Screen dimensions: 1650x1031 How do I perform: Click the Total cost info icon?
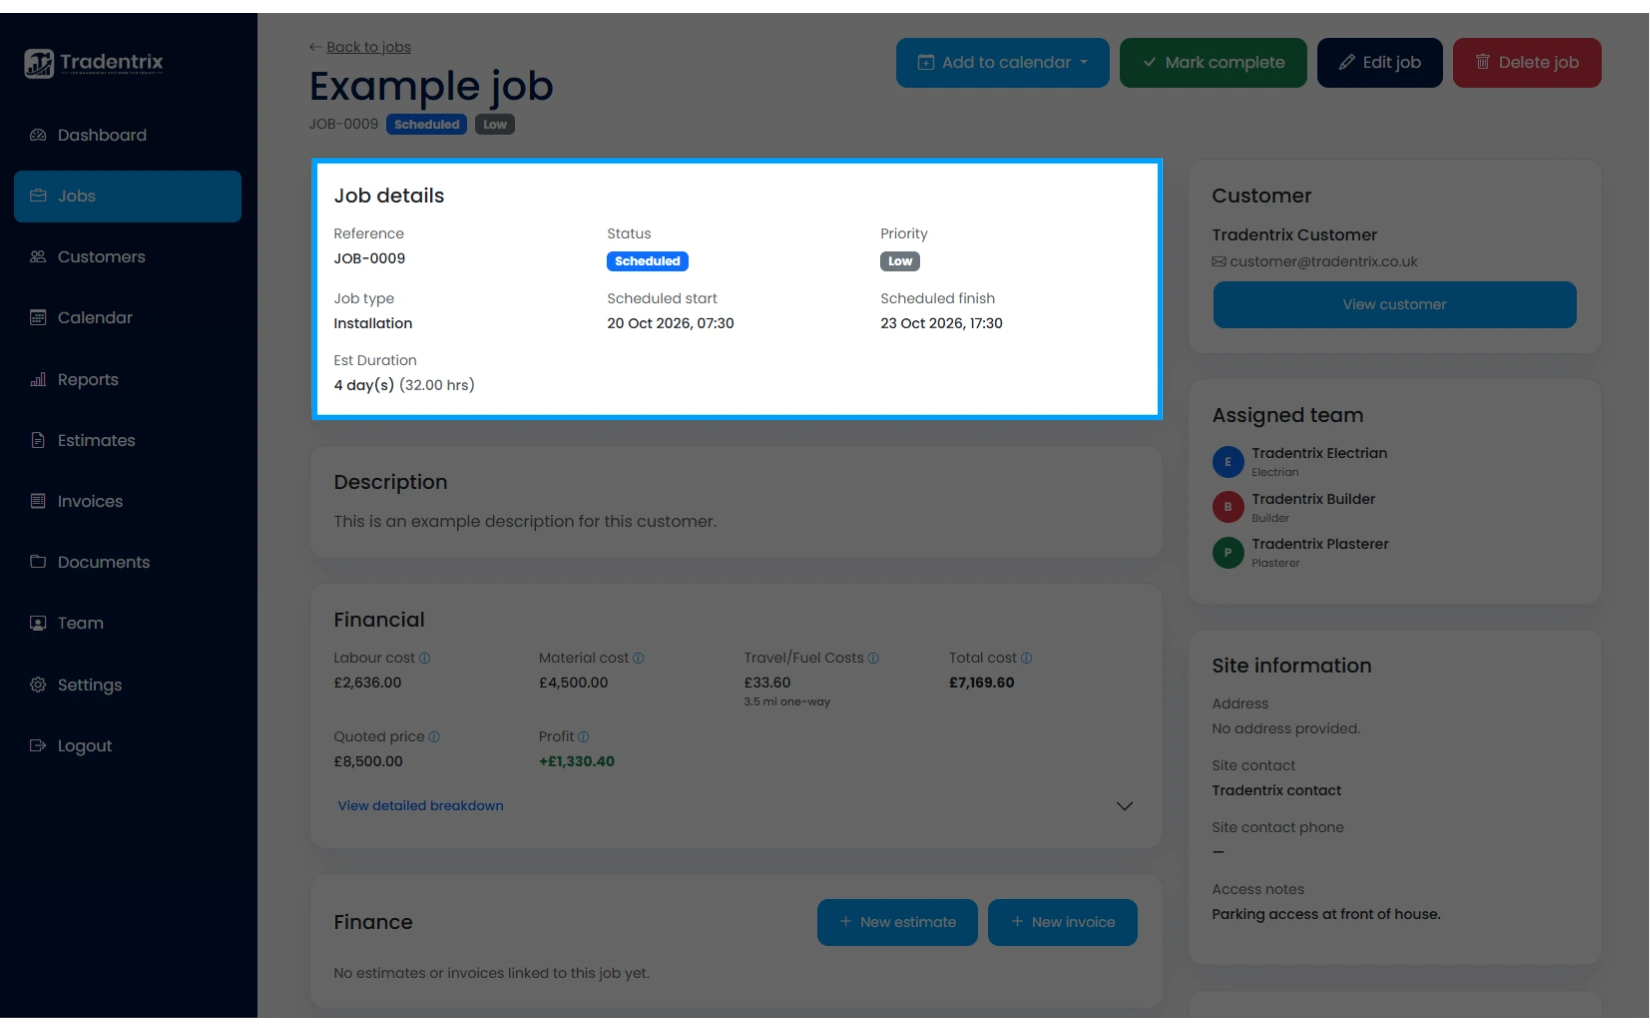1026,659
